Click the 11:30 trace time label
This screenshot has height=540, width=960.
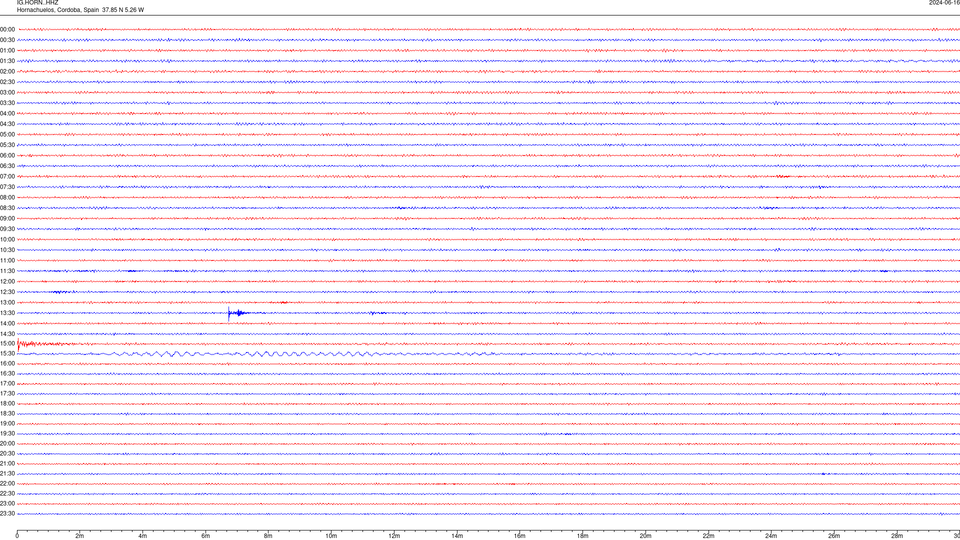pyautogui.click(x=7, y=271)
